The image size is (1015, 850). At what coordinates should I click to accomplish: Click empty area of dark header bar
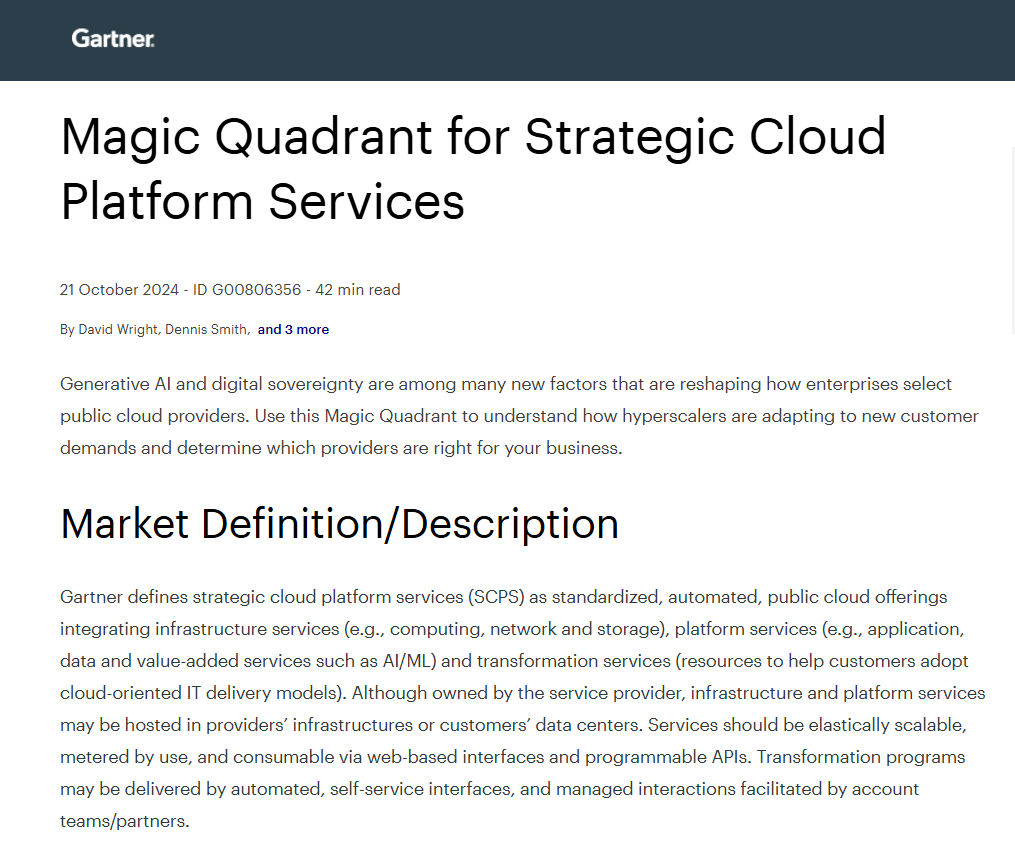coord(600,40)
